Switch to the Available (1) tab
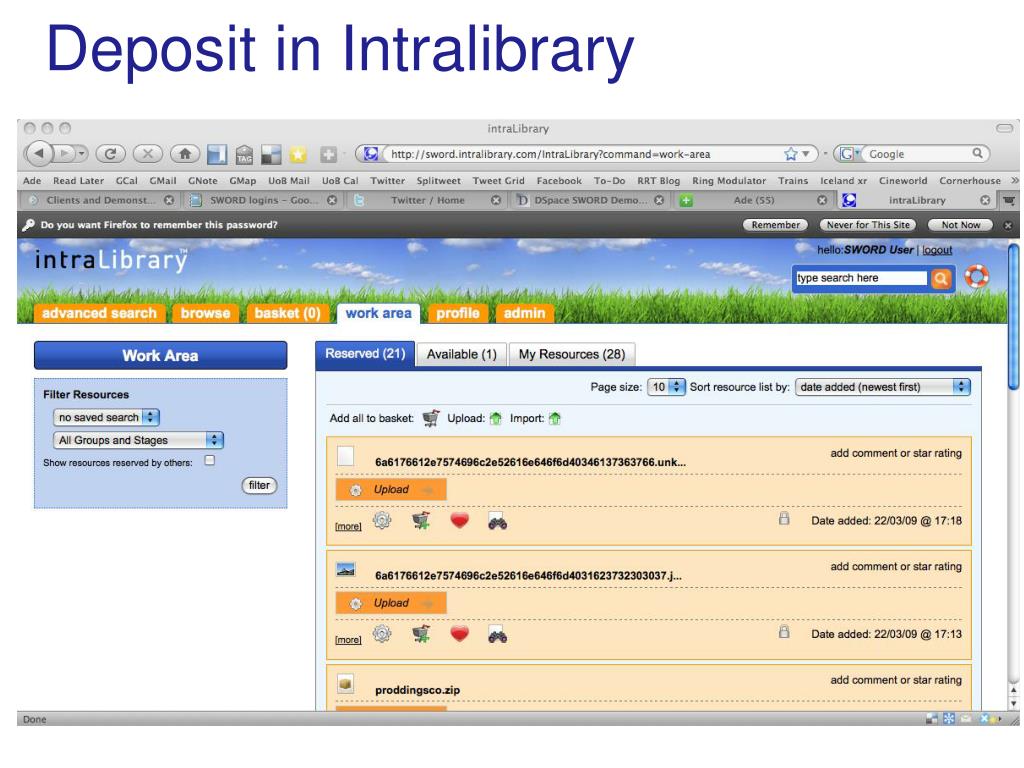 [462, 355]
